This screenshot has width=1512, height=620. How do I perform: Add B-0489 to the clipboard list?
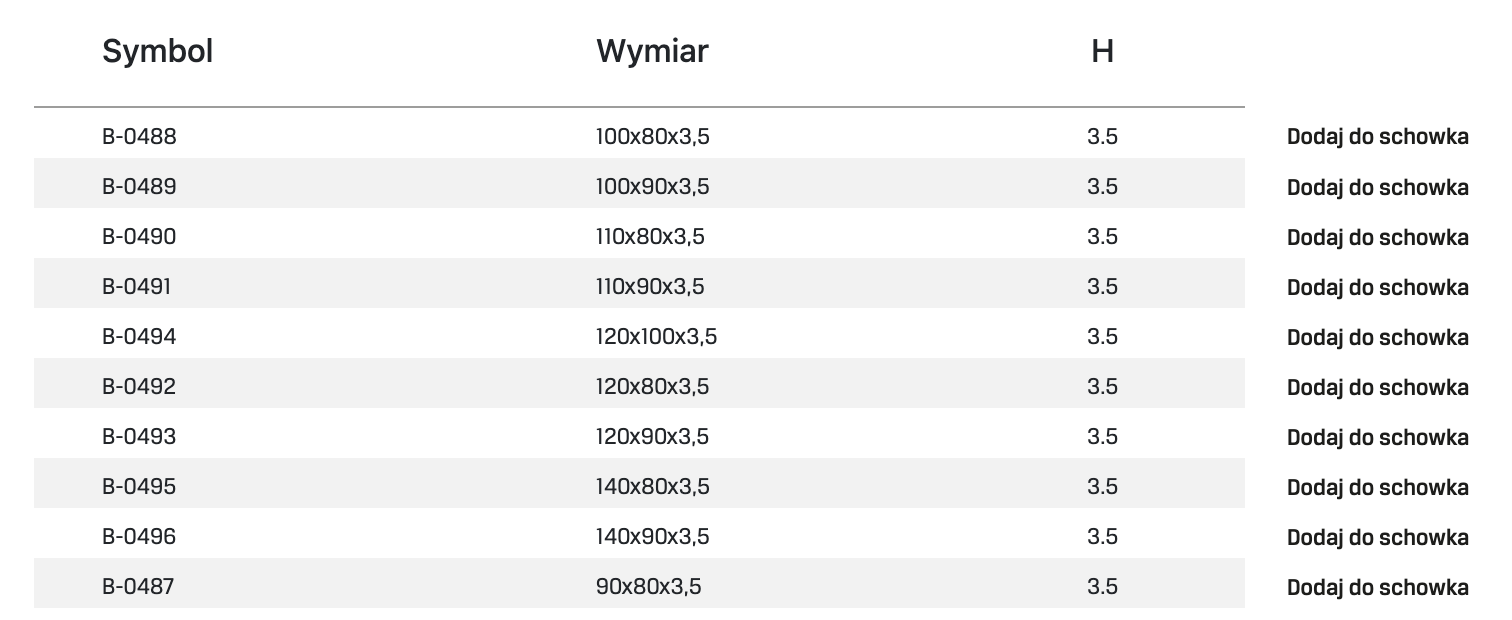pyautogui.click(x=1377, y=187)
